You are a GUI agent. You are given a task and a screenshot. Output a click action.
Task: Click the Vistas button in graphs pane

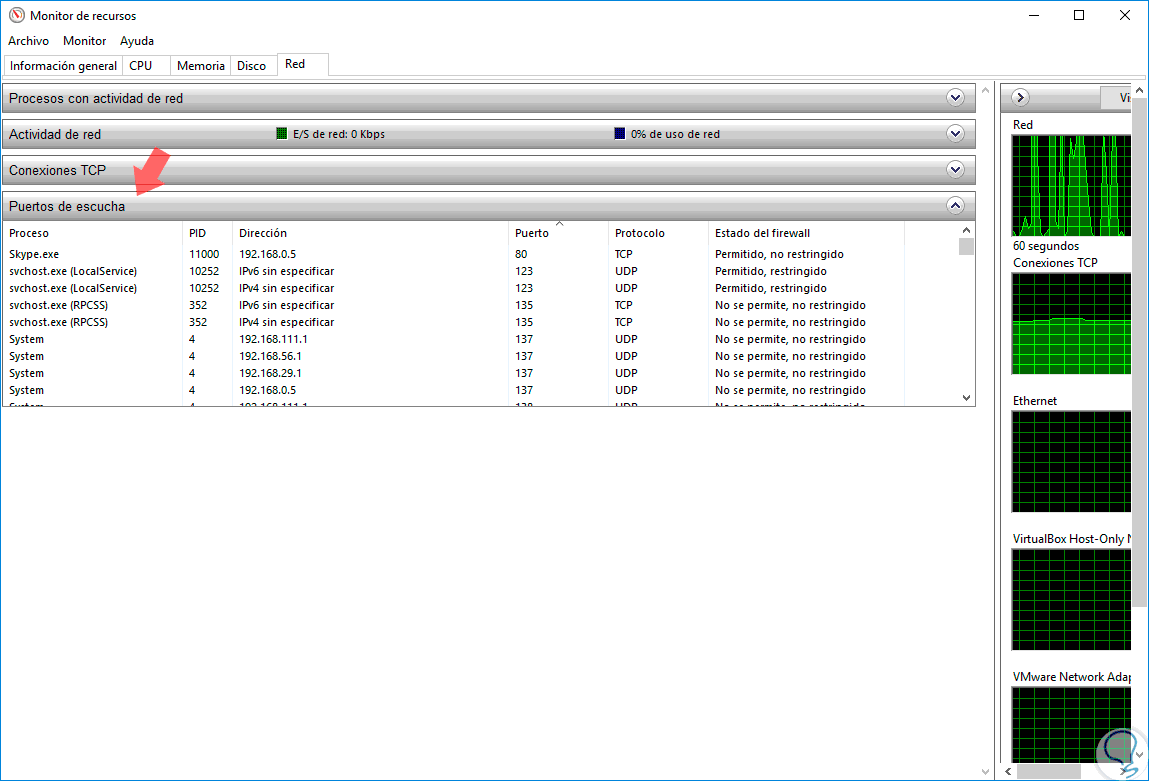tap(1116, 97)
